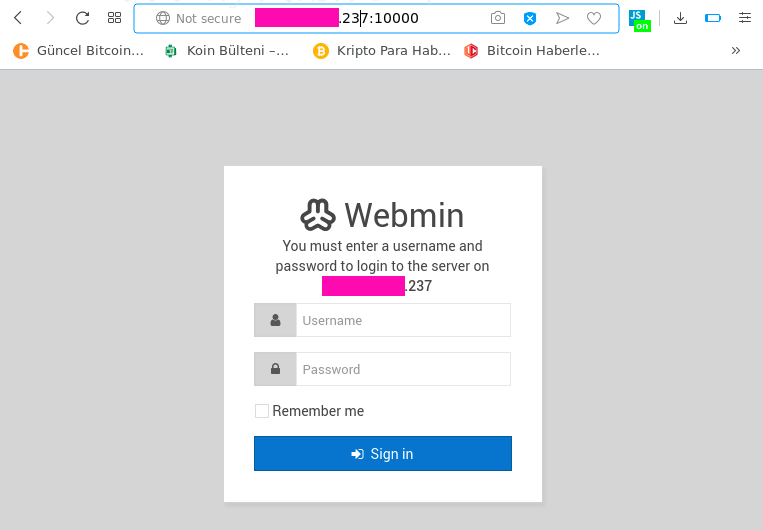
Task: Open the Güncel Bitcoin bookmark
Action: click(x=79, y=50)
